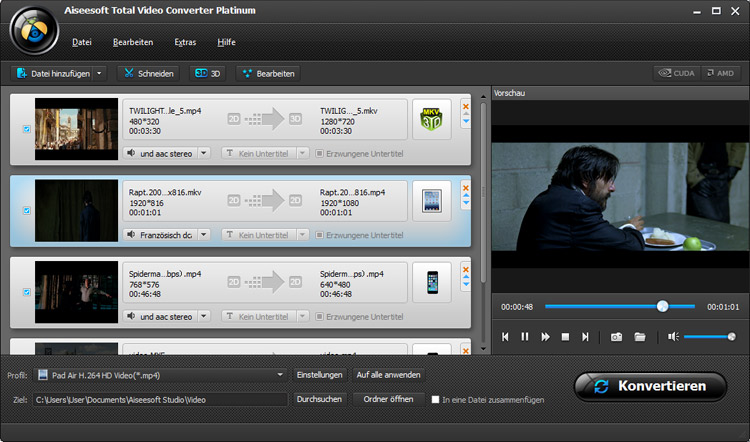Image resolution: width=750 pixels, height=442 pixels.
Task: Open subtitle dropdown for Rapt
Action: tap(302, 235)
